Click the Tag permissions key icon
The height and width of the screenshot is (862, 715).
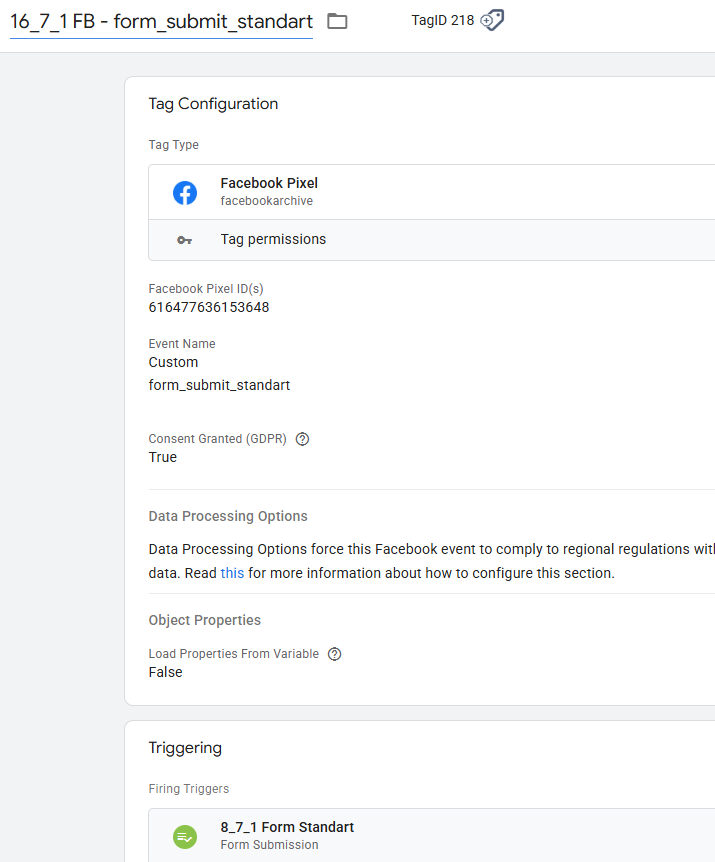coord(185,240)
